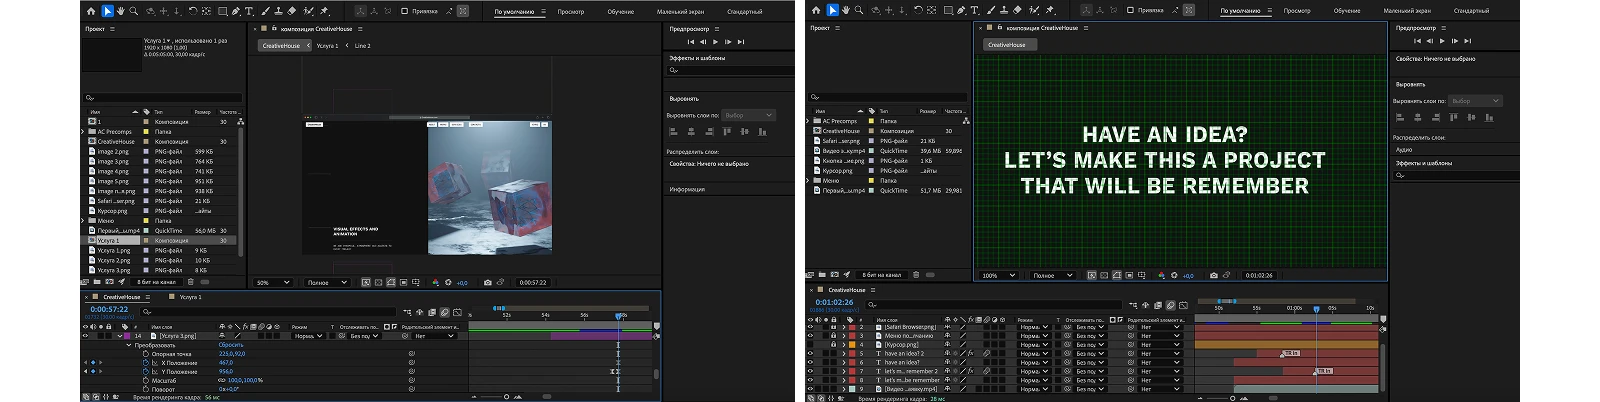Image resolution: width=1600 pixels, height=402 pixels.
Task: Select the Pen tool in right window toolbar
Action: (x=962, y=11)
